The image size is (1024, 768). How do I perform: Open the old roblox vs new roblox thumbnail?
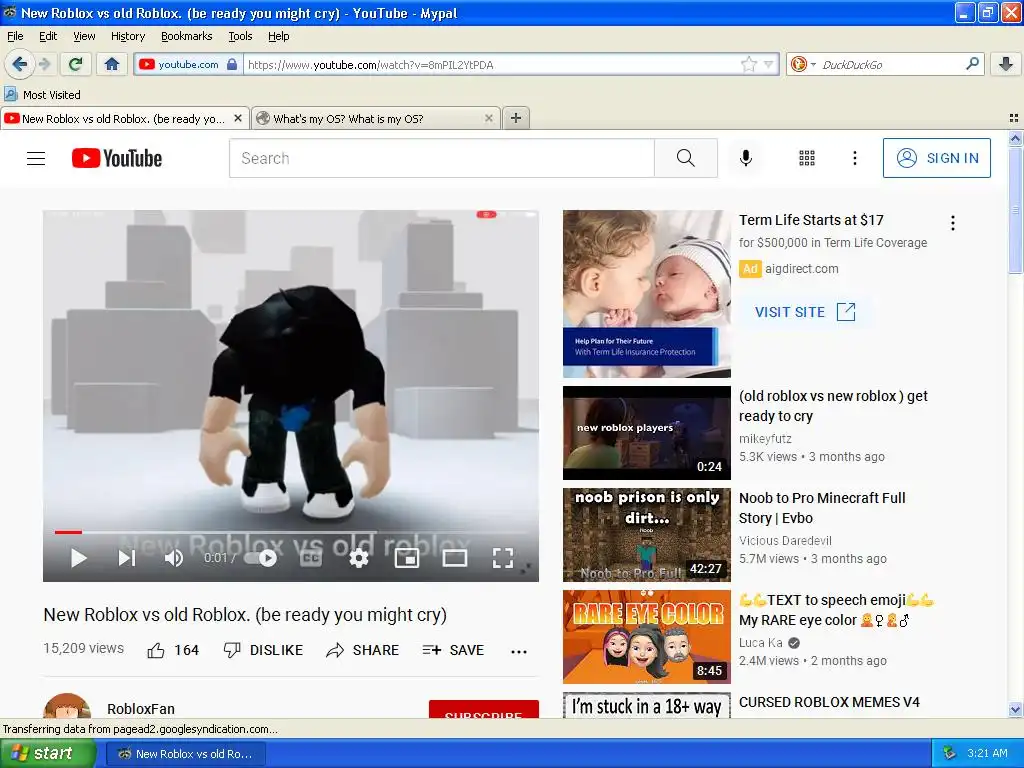(x=647, y=433)
